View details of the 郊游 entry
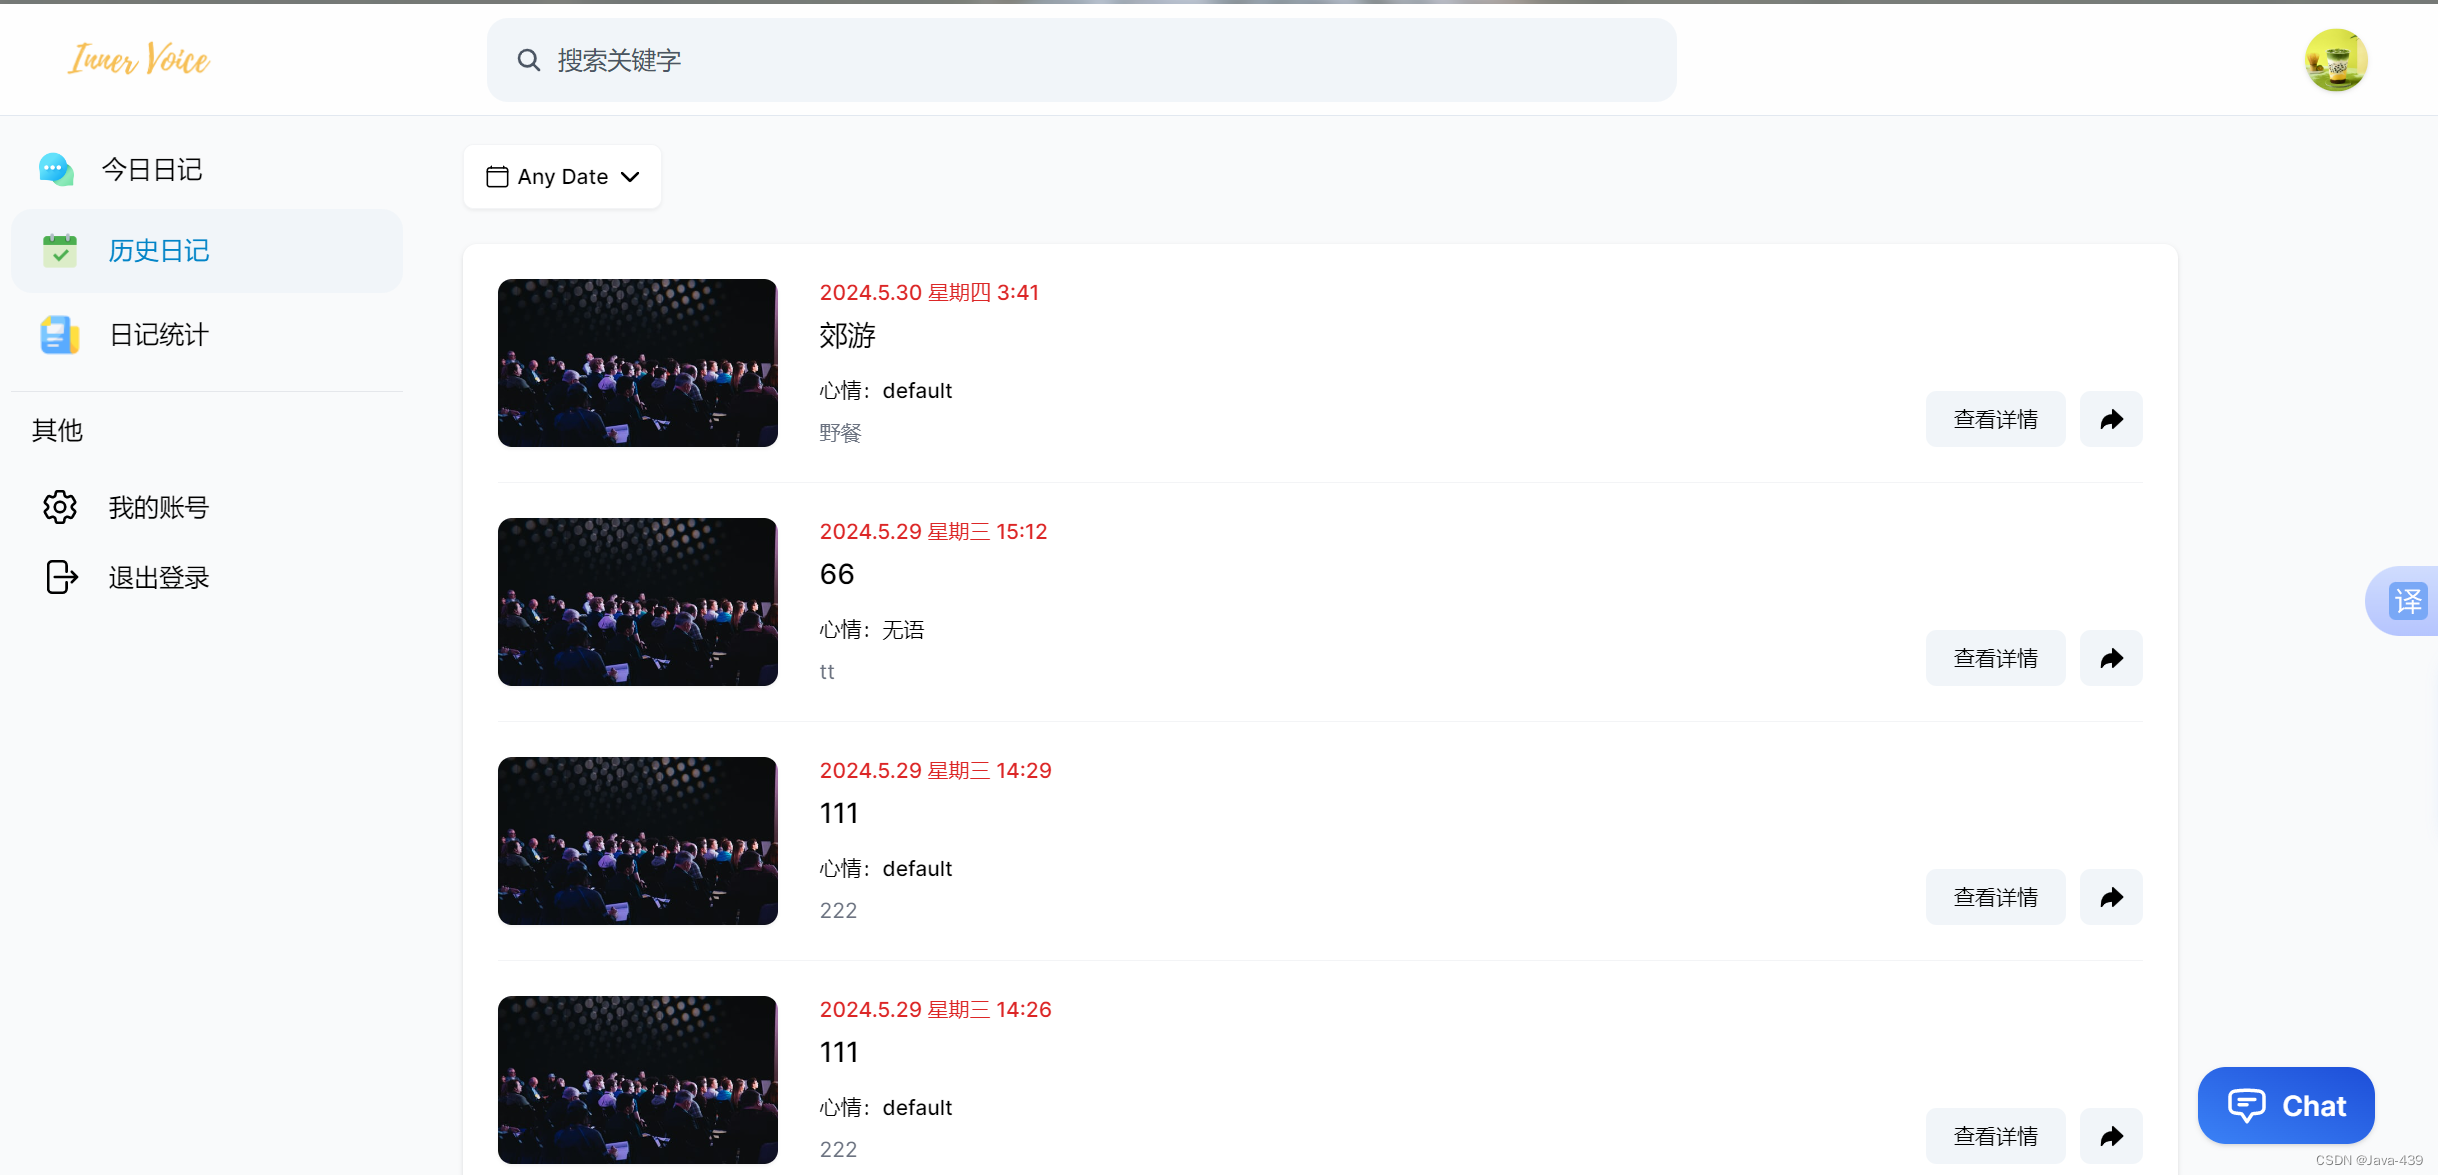The image size is (2438, 1175). tap(1995, 419)
